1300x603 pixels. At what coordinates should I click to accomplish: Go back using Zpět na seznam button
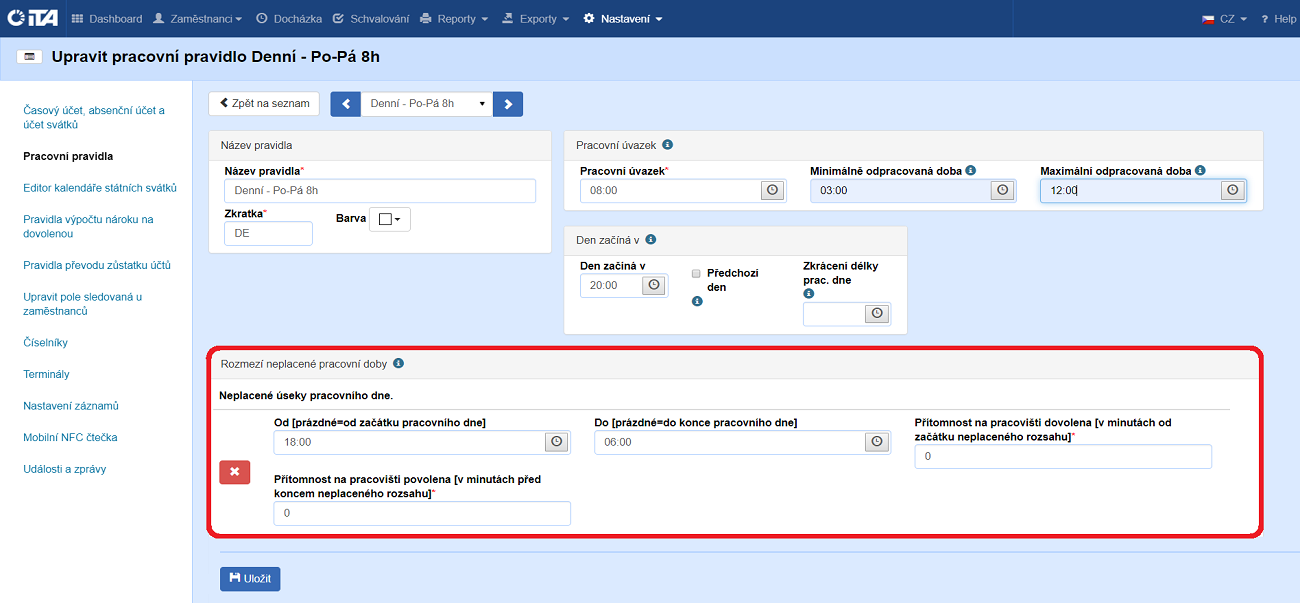[264, 104]
